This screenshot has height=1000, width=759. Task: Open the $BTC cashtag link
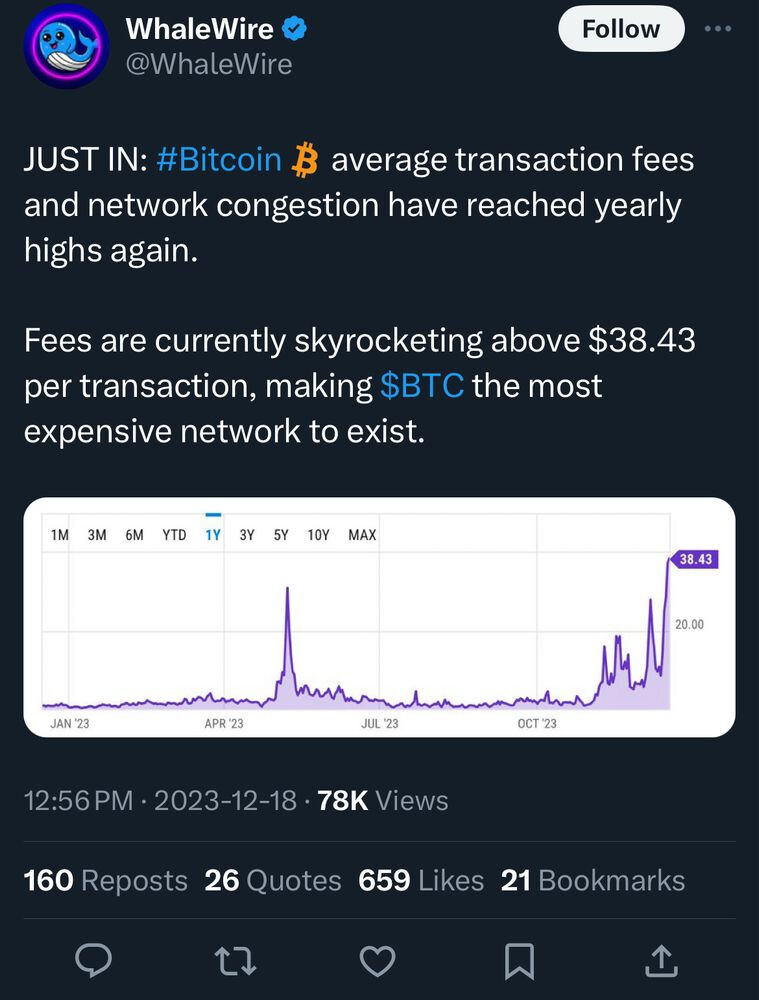tap(422, 386)
